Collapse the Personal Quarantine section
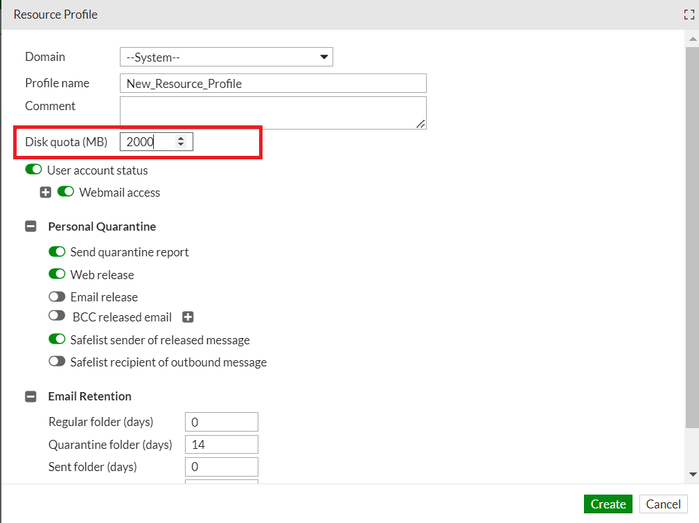This screenshot has width=699, height=523. point(31,227)
